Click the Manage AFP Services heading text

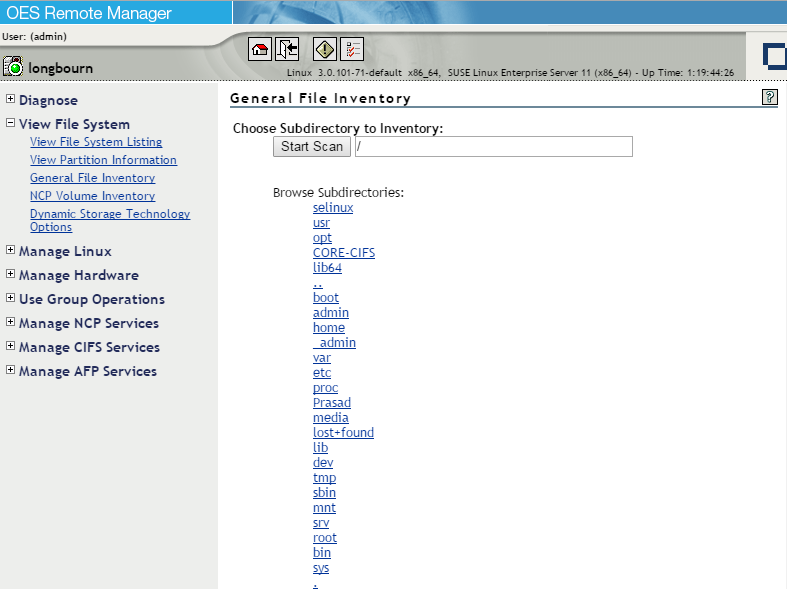click(88, 371)
